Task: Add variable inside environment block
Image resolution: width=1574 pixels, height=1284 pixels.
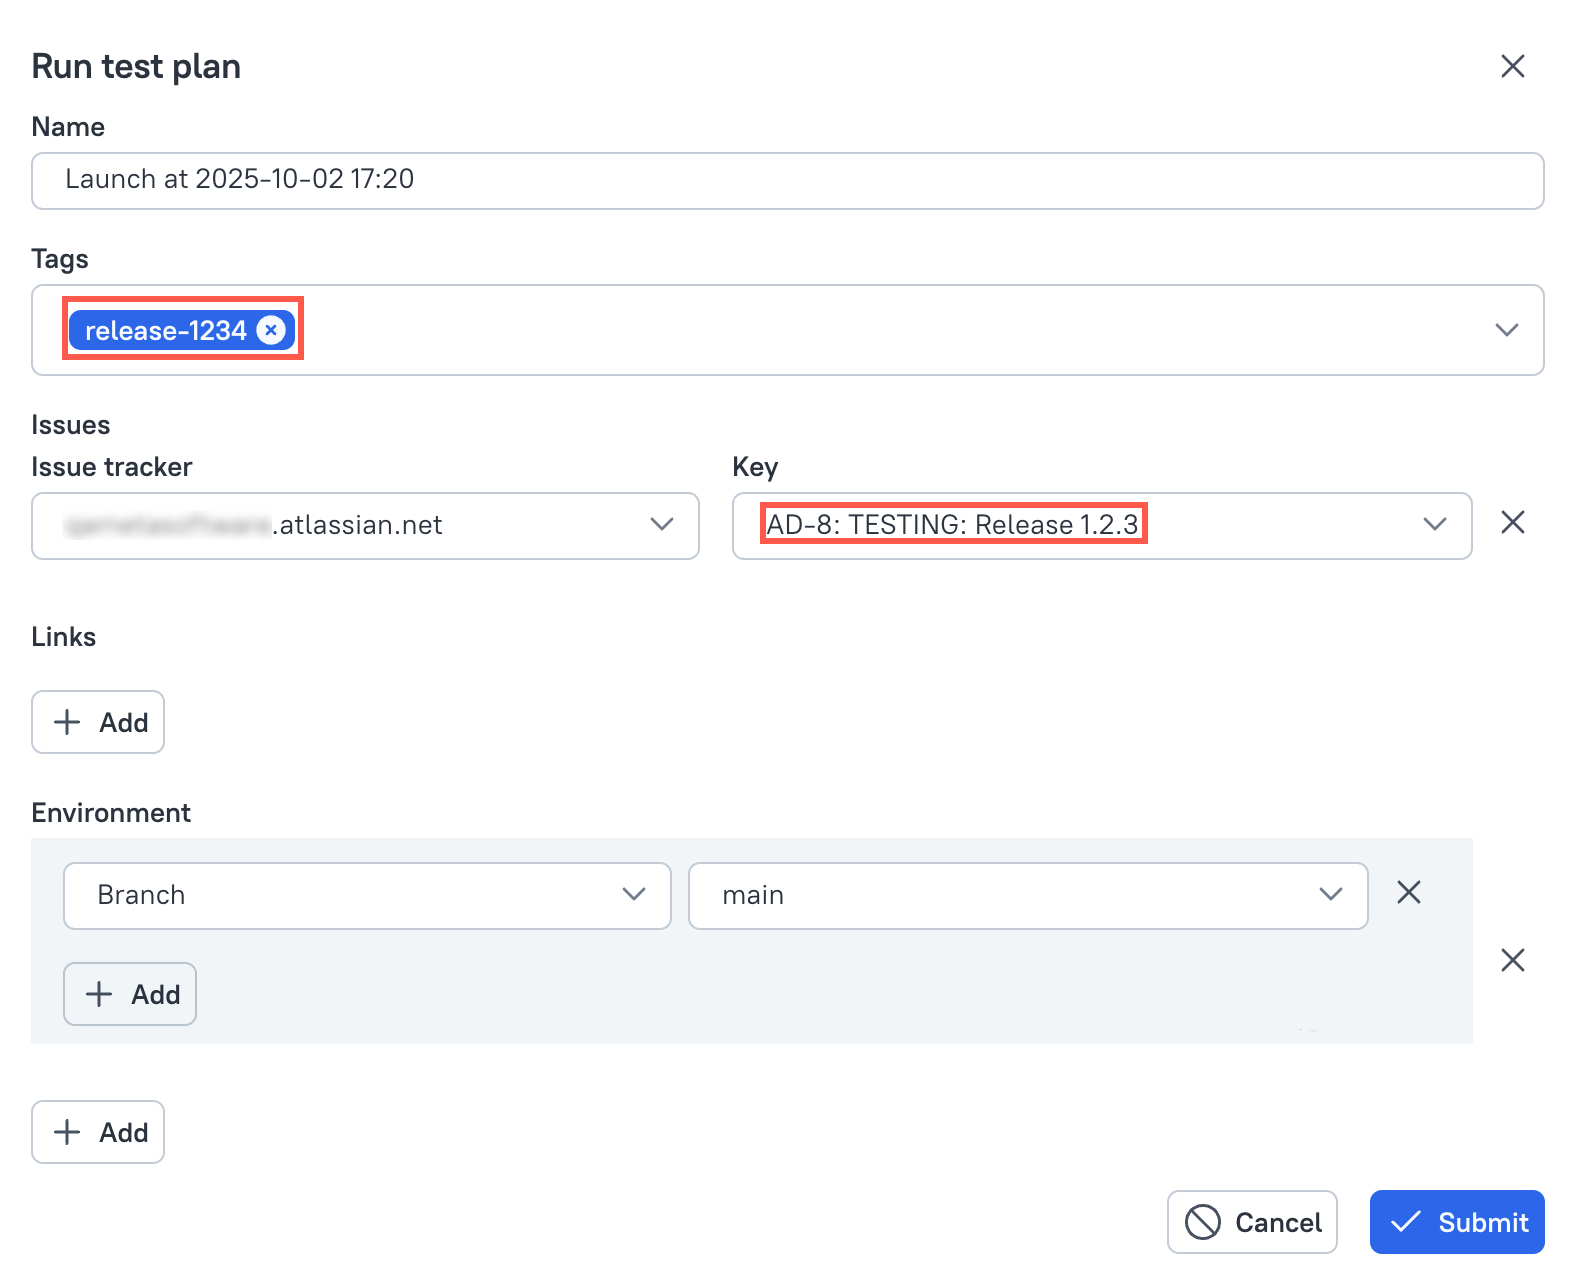Action: [130, 994]
